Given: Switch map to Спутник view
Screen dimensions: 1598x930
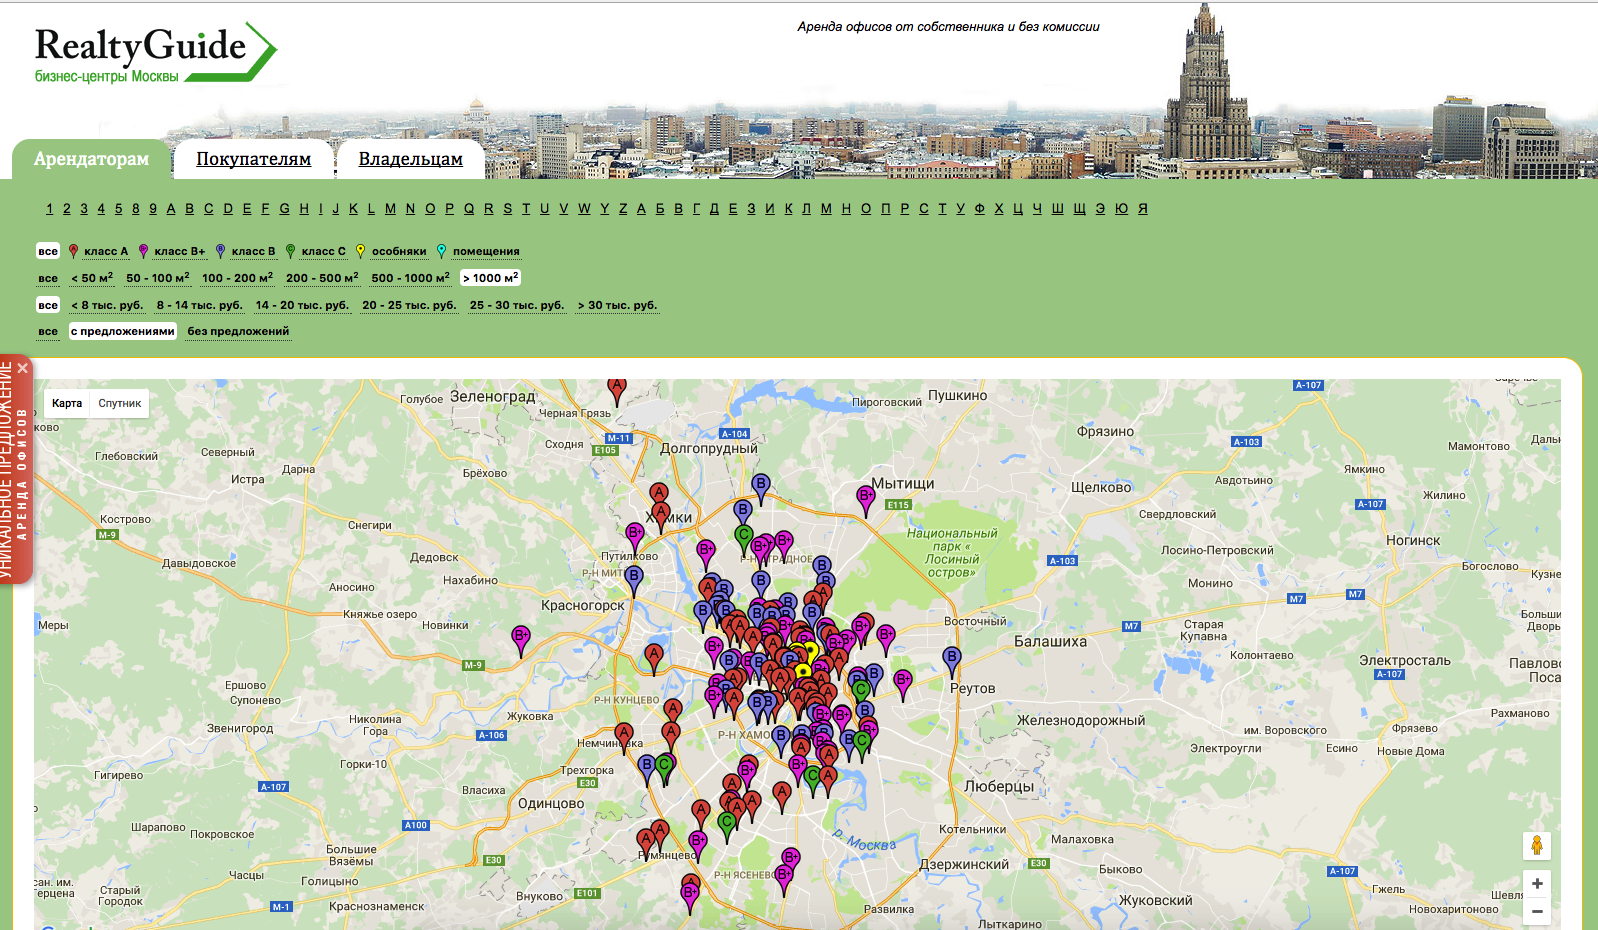Looking at the screenshot, I should point(120,403).
